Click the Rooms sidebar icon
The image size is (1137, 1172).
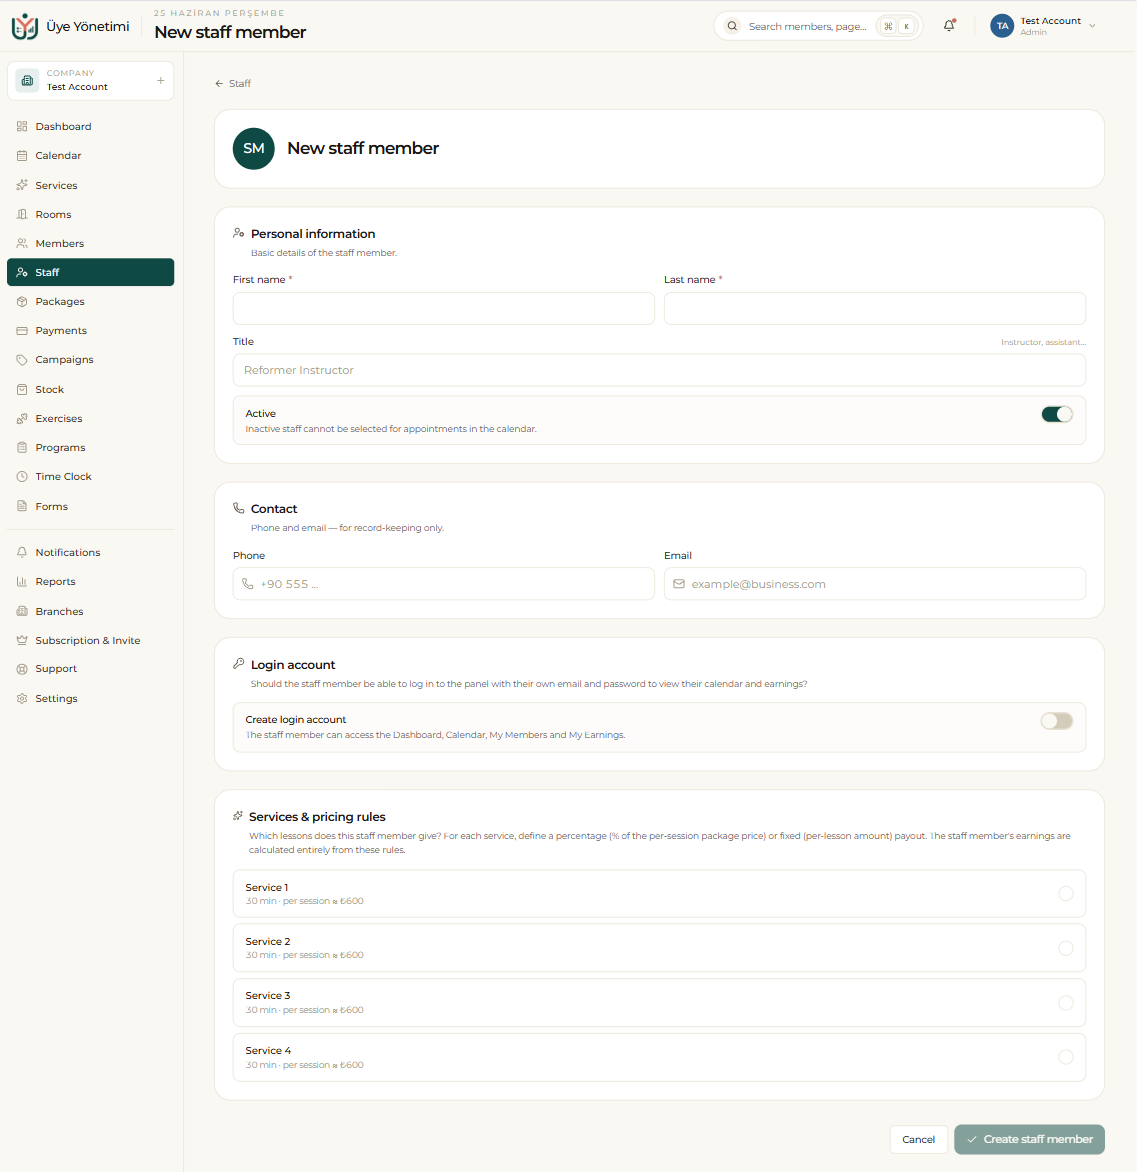coord(22,215)
